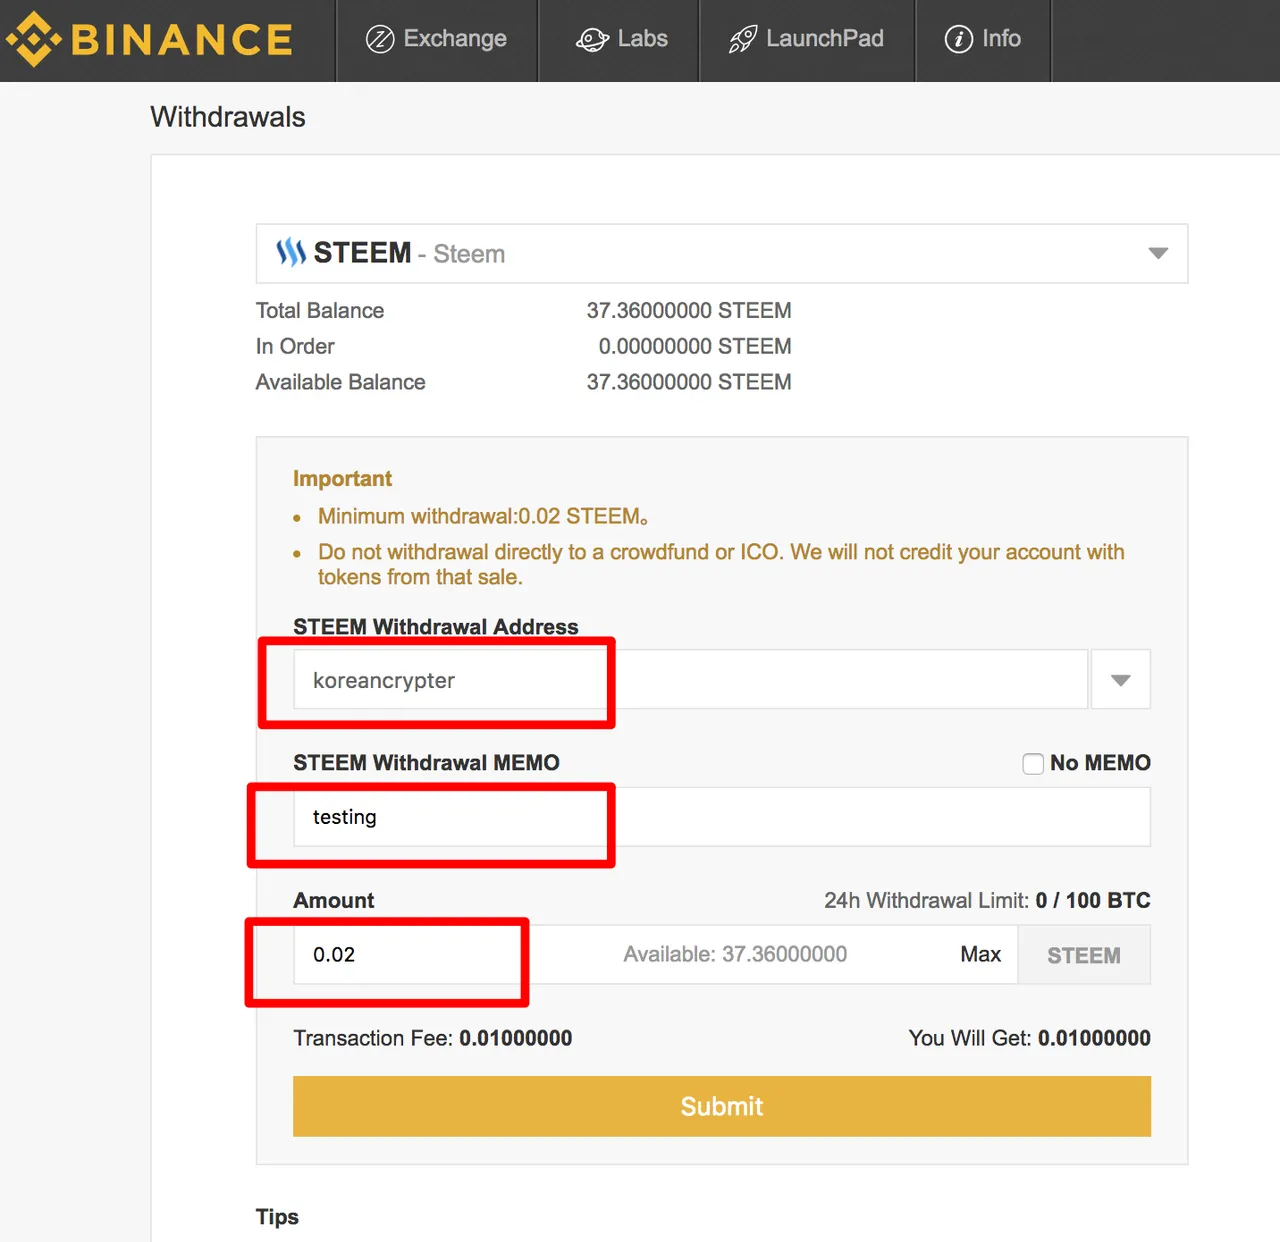Open the saved withdrawal address dropdown

tap(1121, 680)
